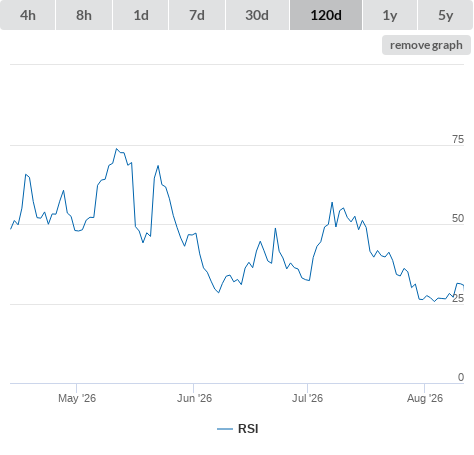This screenshot has height=455, width=474.
Task: Click the active 120d range tab
Action: pyautogui.click(x=326, y=15)
